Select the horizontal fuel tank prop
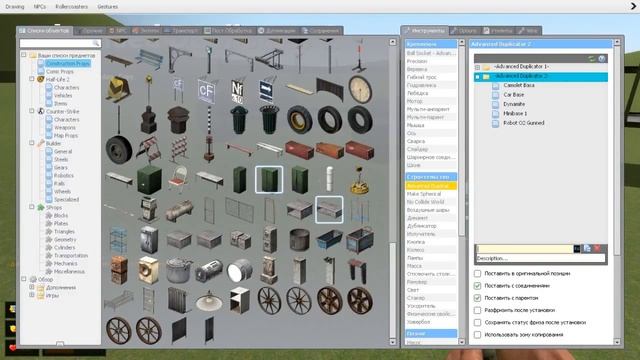This screenshot has width=640, height=360. [179, 210]
